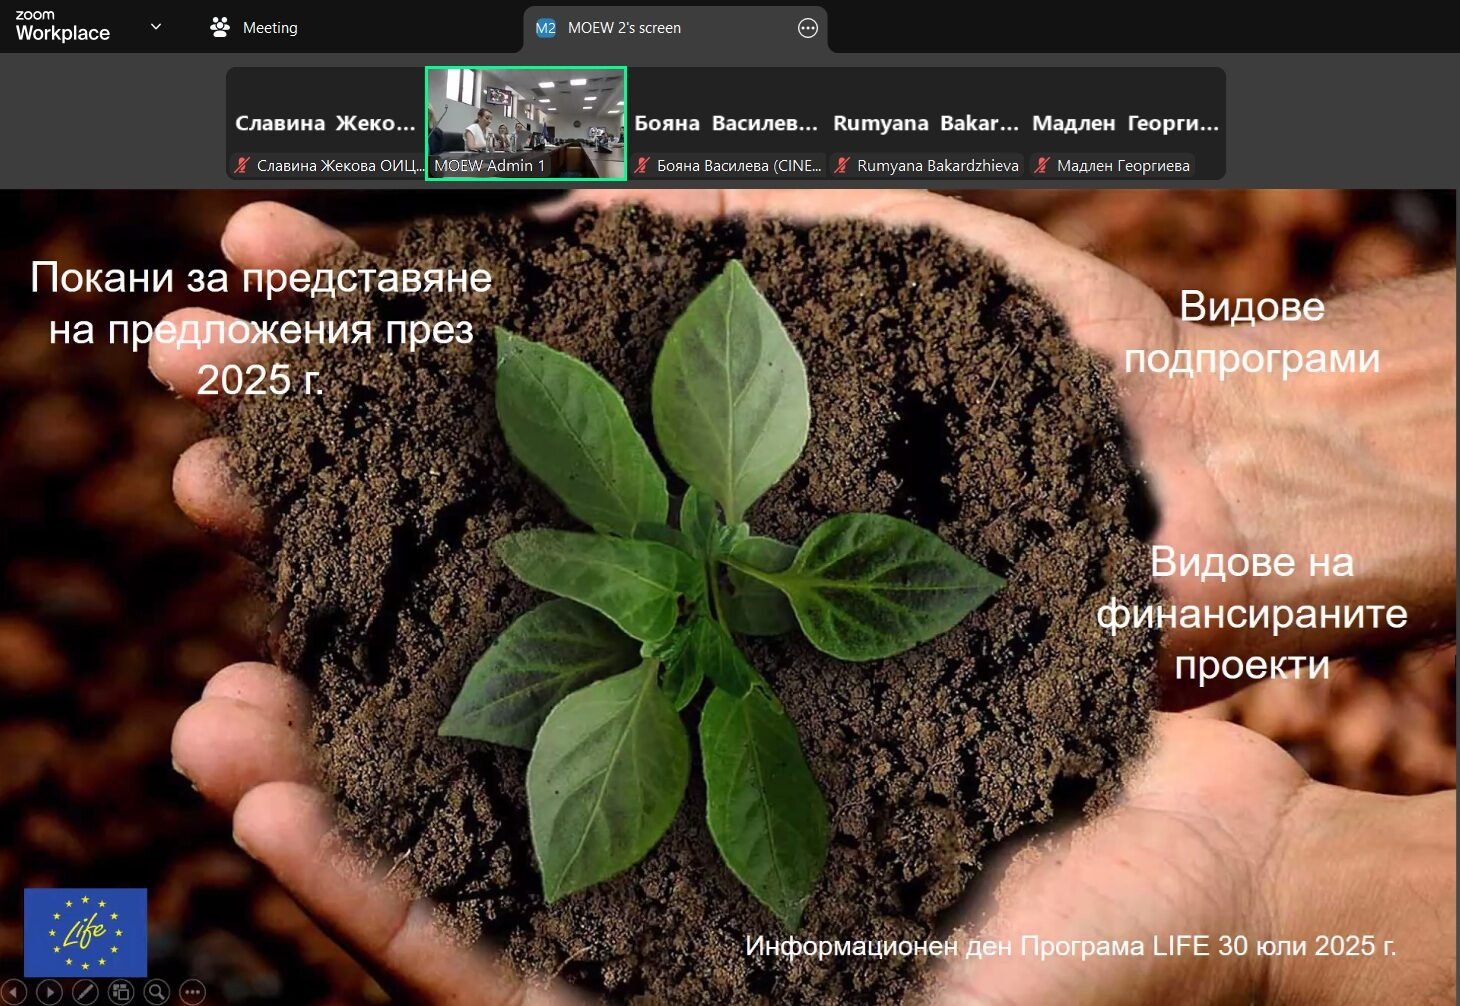Click muted mic icon for Бояна Василева
This screenshot has width=1460, height=1006.
pos(642,166)
